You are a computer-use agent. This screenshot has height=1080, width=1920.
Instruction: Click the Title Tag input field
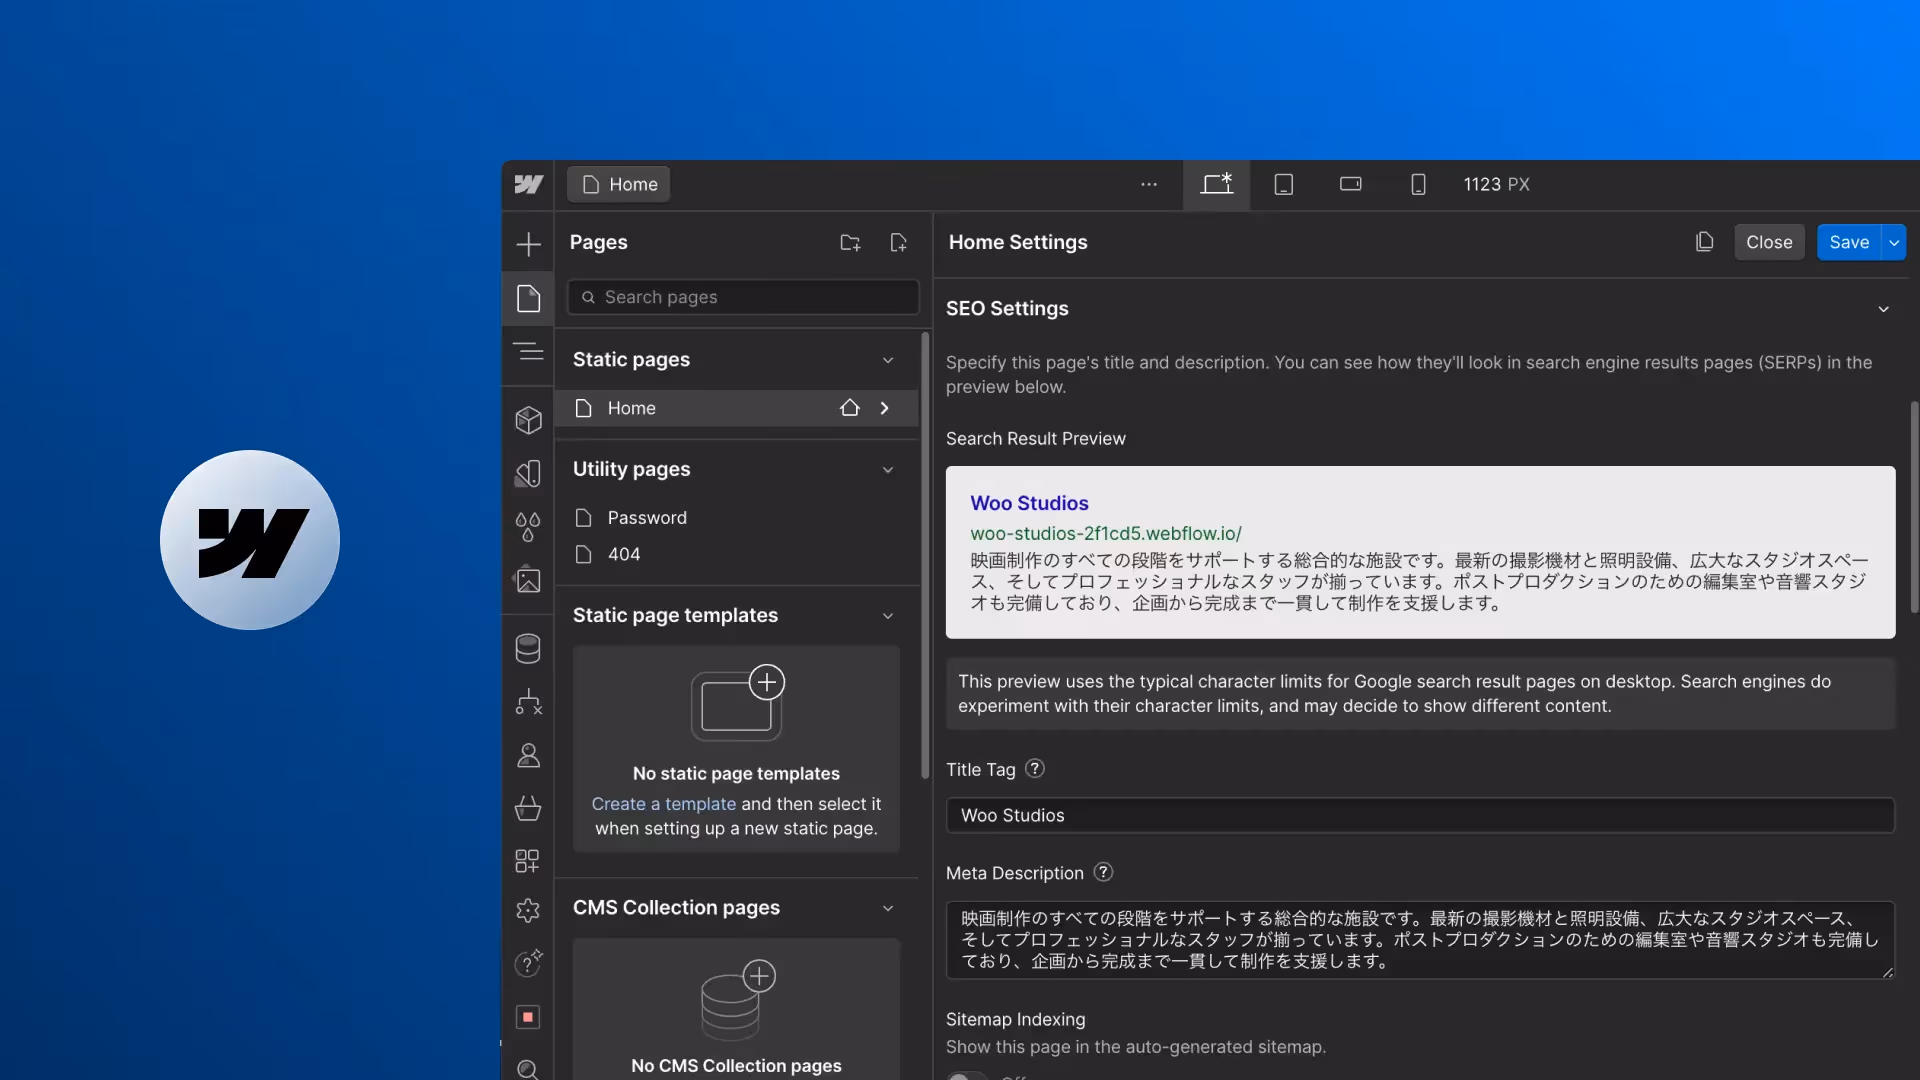tap(1419, 816)
